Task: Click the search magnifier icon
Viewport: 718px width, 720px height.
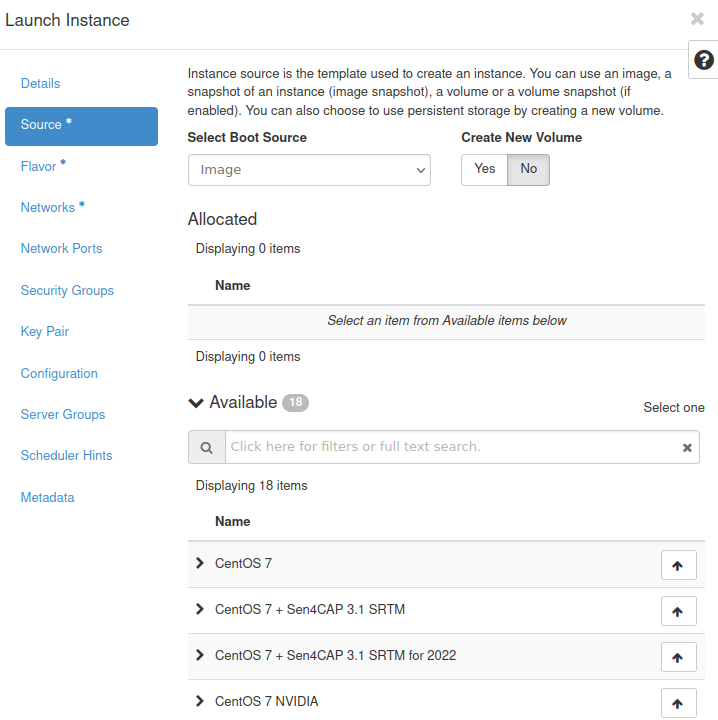Action: [207, 447]
